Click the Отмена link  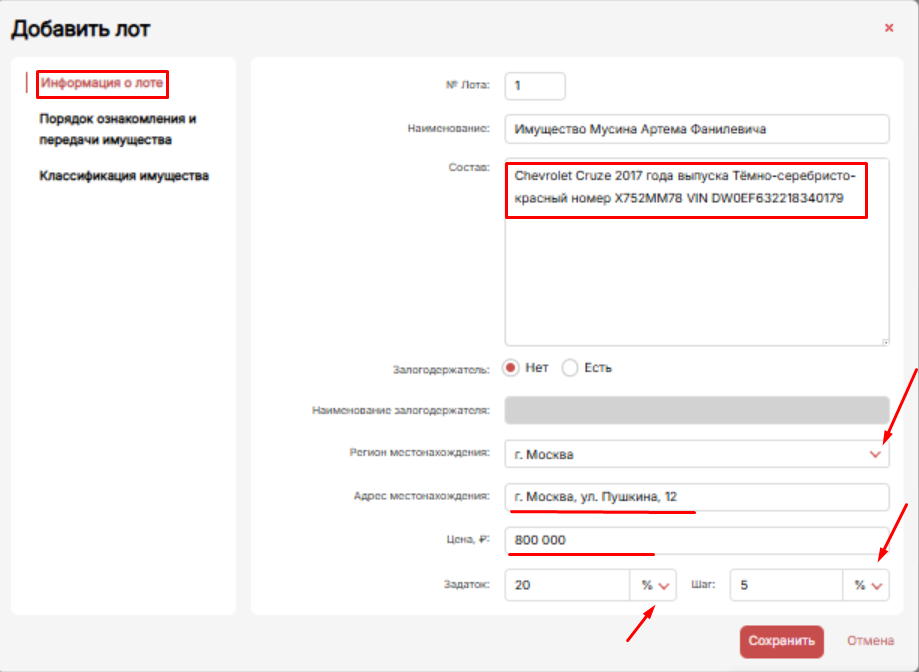coord(870,641)
